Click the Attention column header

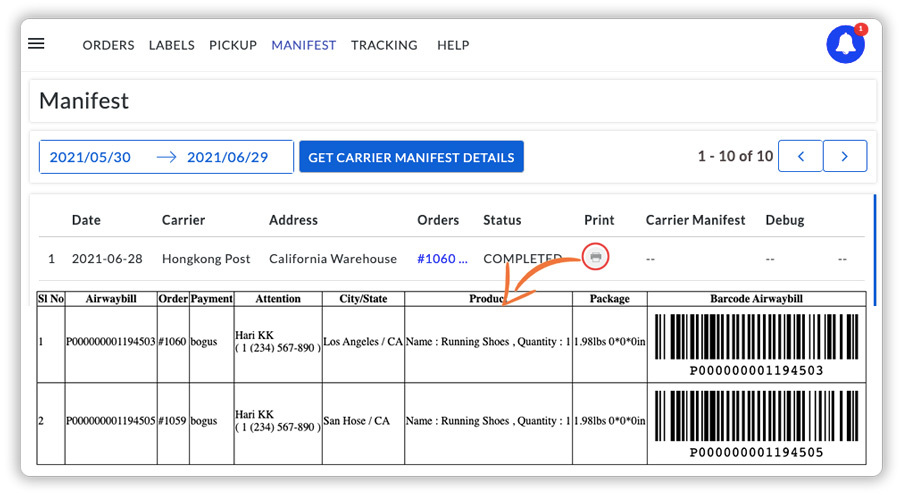click(278, 299)
